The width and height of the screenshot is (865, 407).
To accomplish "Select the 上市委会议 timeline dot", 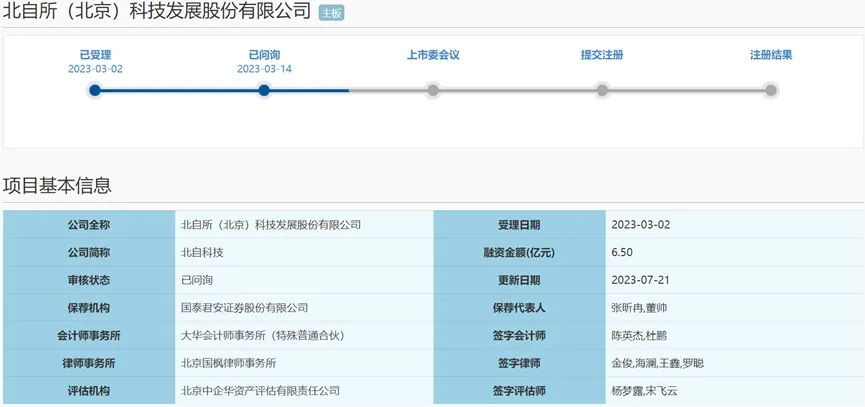I will point(433,90).
